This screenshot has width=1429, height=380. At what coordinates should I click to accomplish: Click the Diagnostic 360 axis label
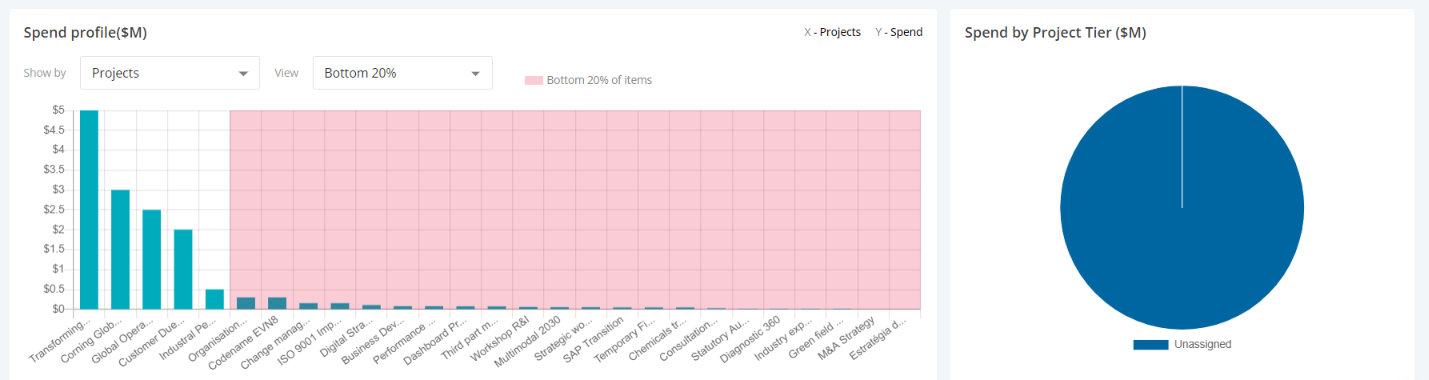[x=754, y=340]
